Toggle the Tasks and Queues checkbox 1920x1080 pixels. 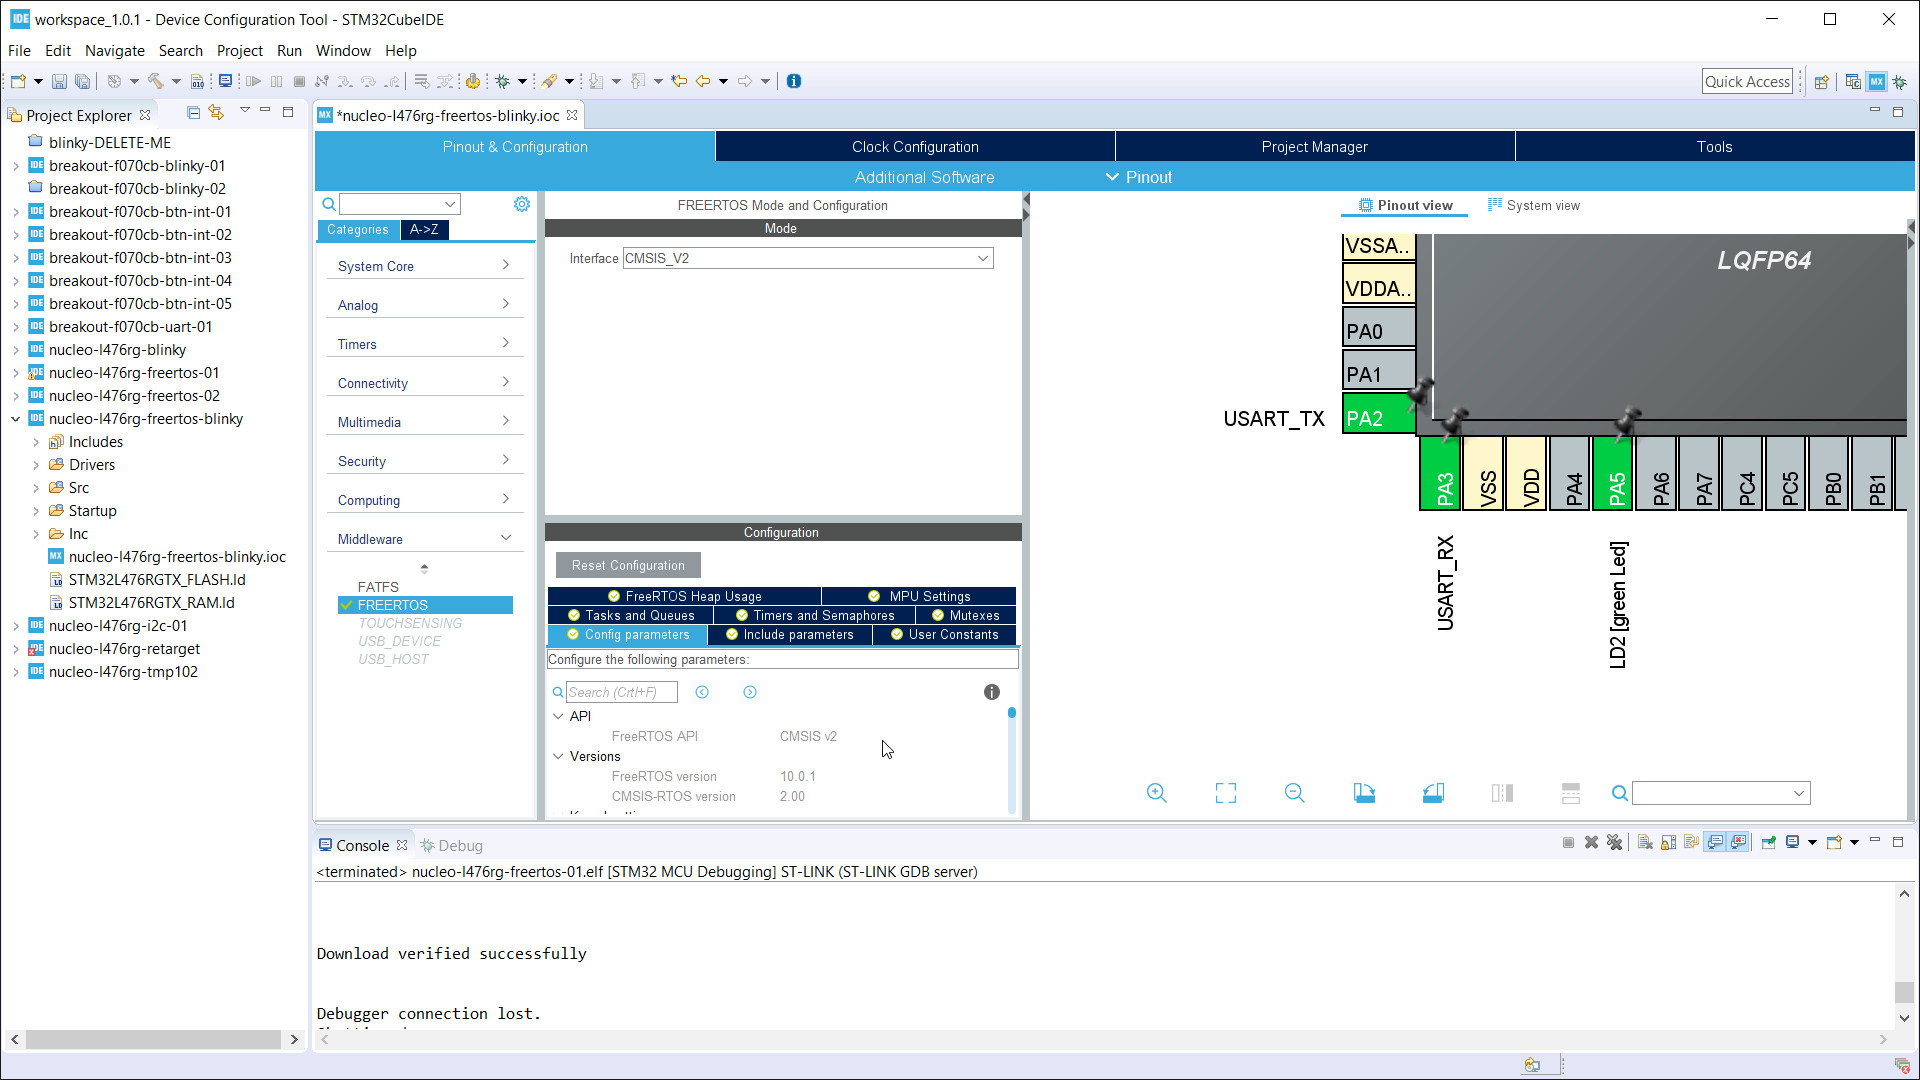click(x=575, y=616)
